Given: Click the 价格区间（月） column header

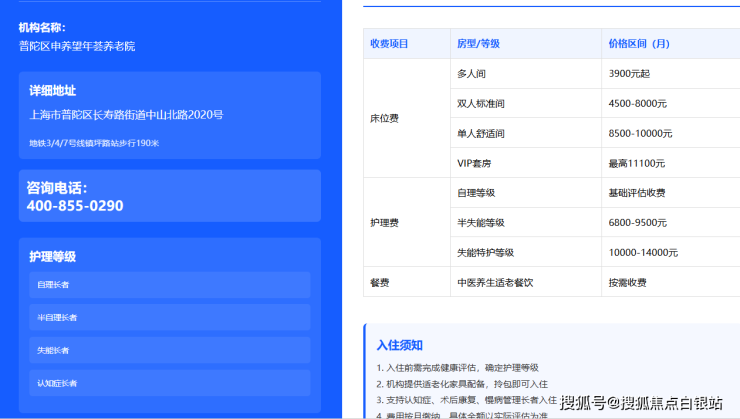Looking at the screenshot, I should 639,44.
